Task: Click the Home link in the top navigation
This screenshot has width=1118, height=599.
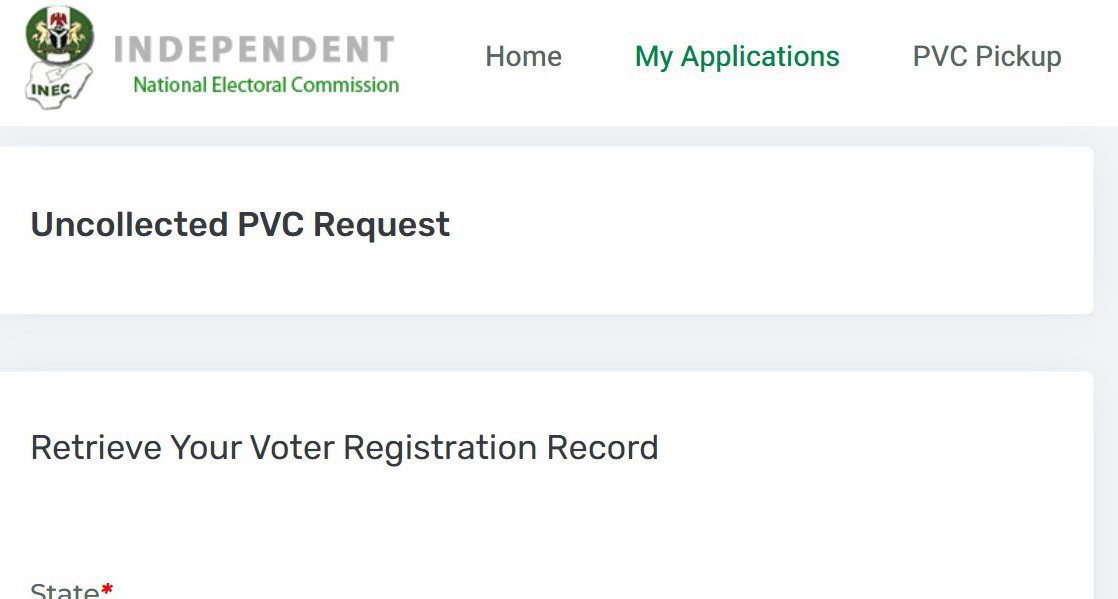Action: (523, 57)
